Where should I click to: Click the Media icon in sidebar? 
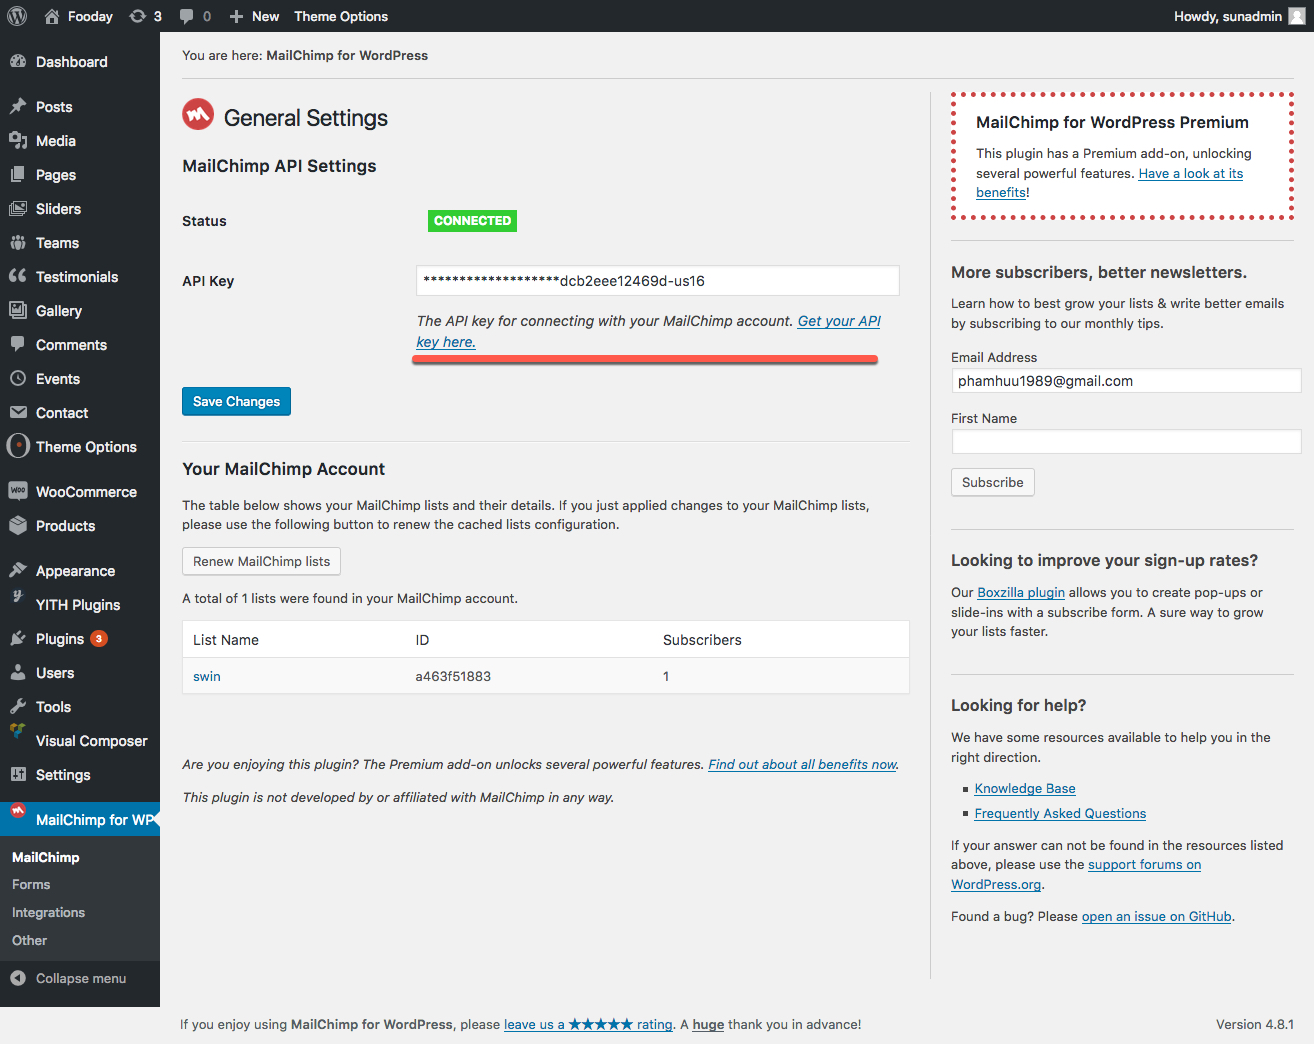tap(18, 140)
